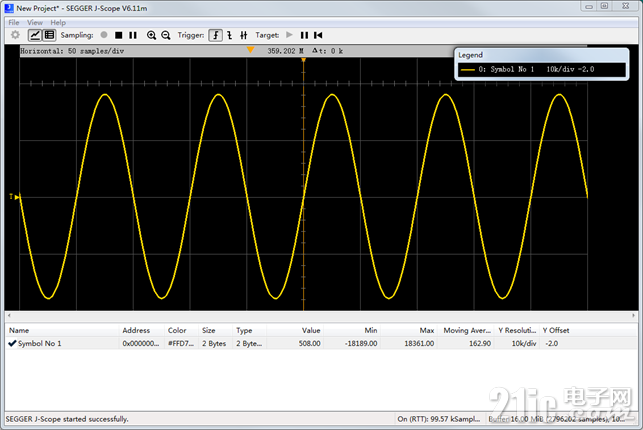Click the Moving Average column header

(x=466, y=330)
